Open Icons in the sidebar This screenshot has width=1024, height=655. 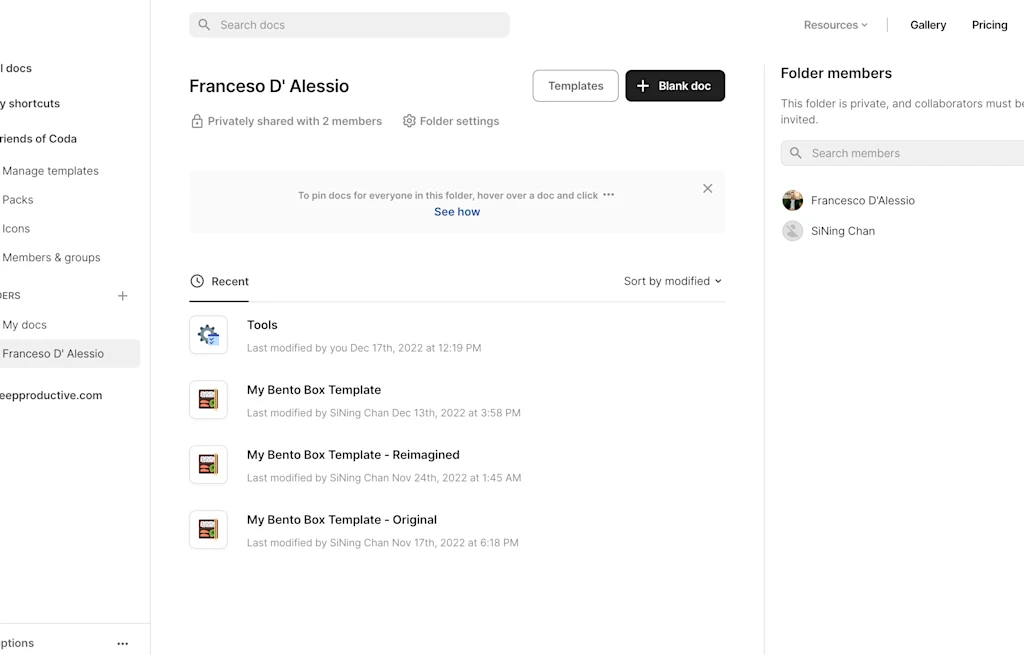16,229
